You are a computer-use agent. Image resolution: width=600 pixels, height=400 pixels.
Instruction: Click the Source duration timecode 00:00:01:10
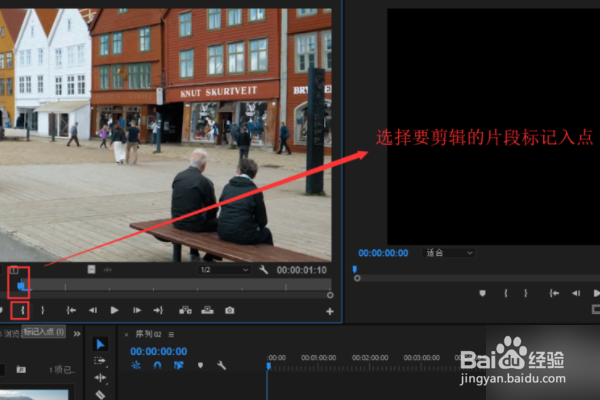(302, 270)
